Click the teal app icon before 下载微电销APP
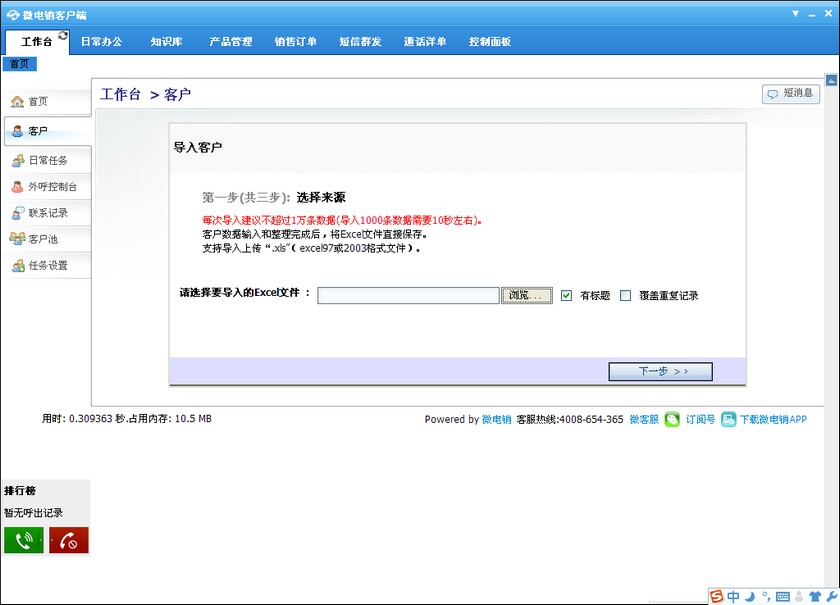 (729, 419)
